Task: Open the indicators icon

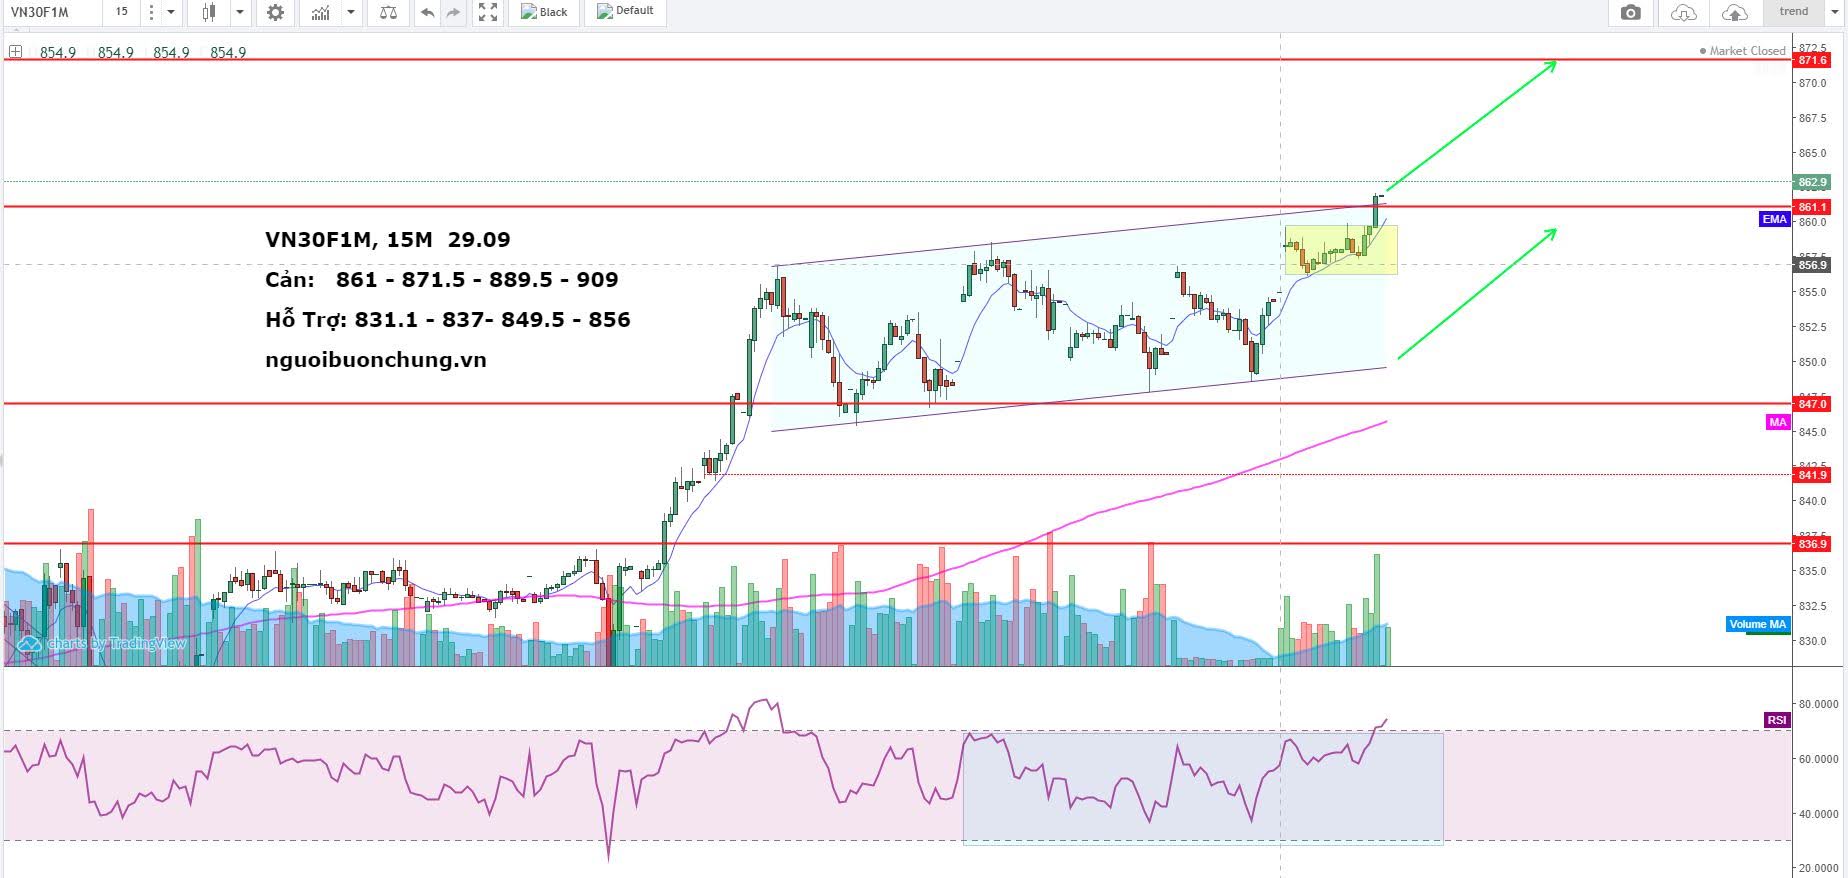Action: click(x=320, y=12)
